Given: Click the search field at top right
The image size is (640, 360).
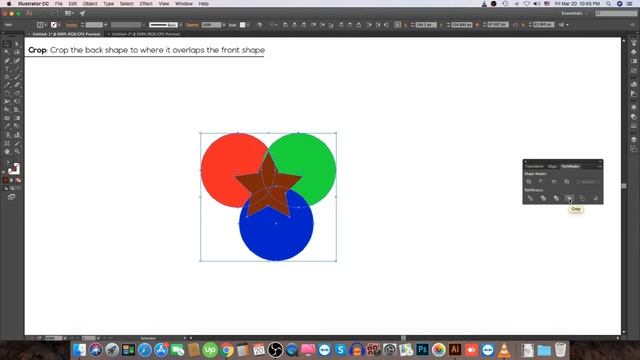Looking at the screenshot, I should [x=616, y=13].
